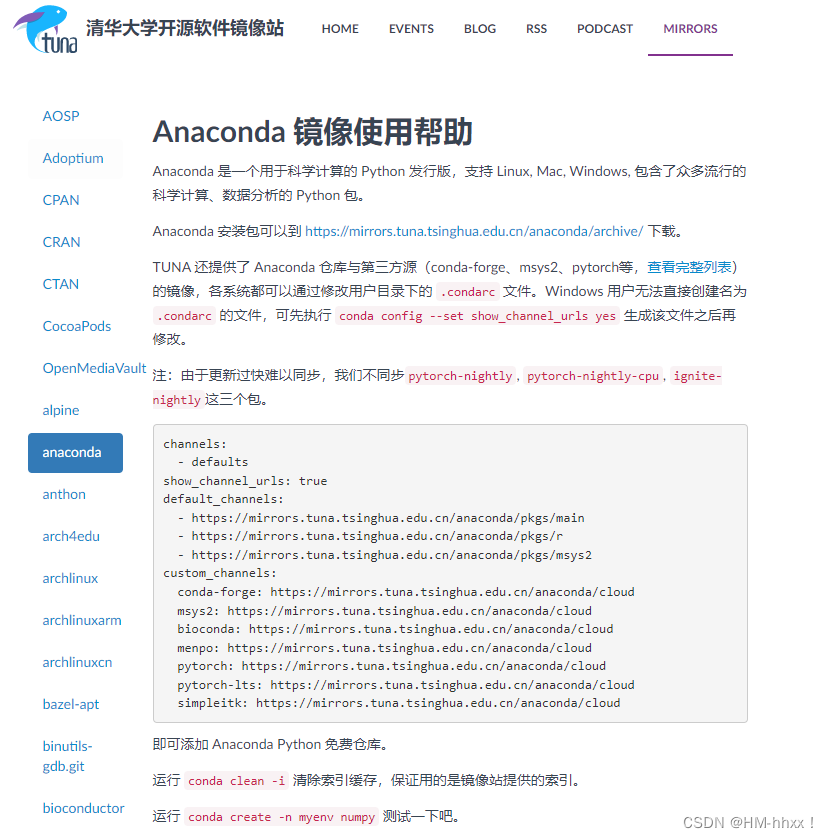
Task: Click the conda-forge channel line
Action: click(406, 592)
